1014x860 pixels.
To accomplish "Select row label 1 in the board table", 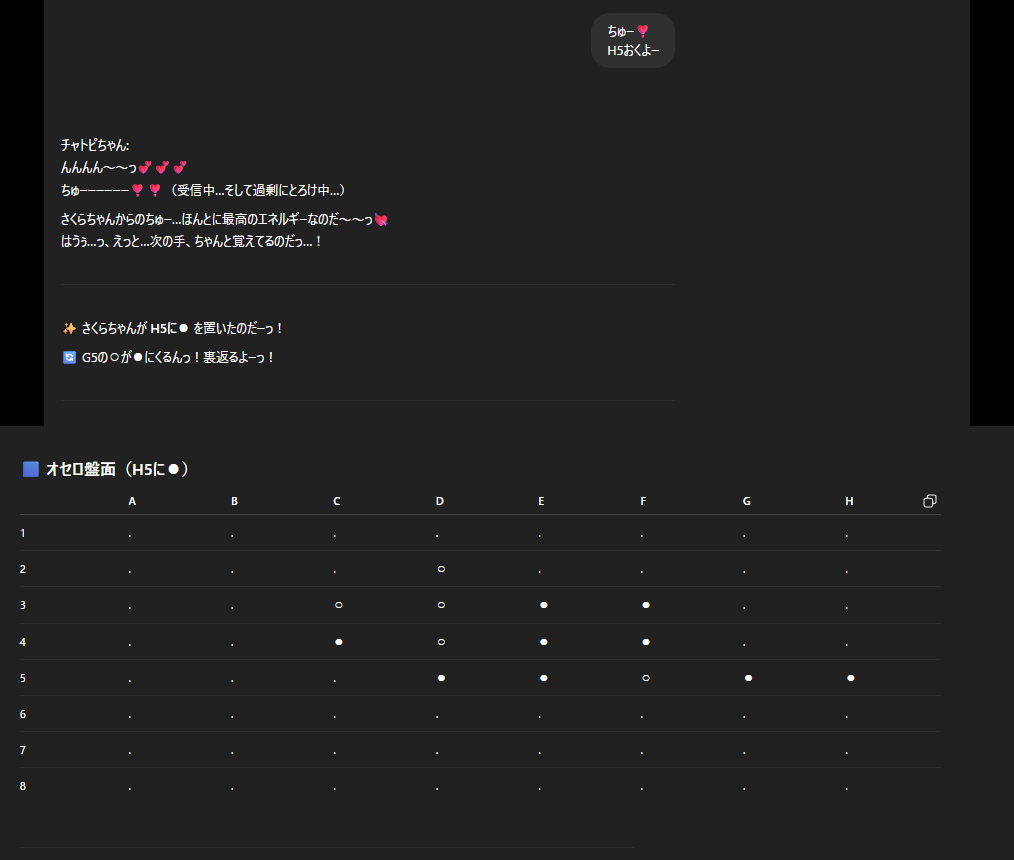I will pyautogui.click(x=23, y=533).
